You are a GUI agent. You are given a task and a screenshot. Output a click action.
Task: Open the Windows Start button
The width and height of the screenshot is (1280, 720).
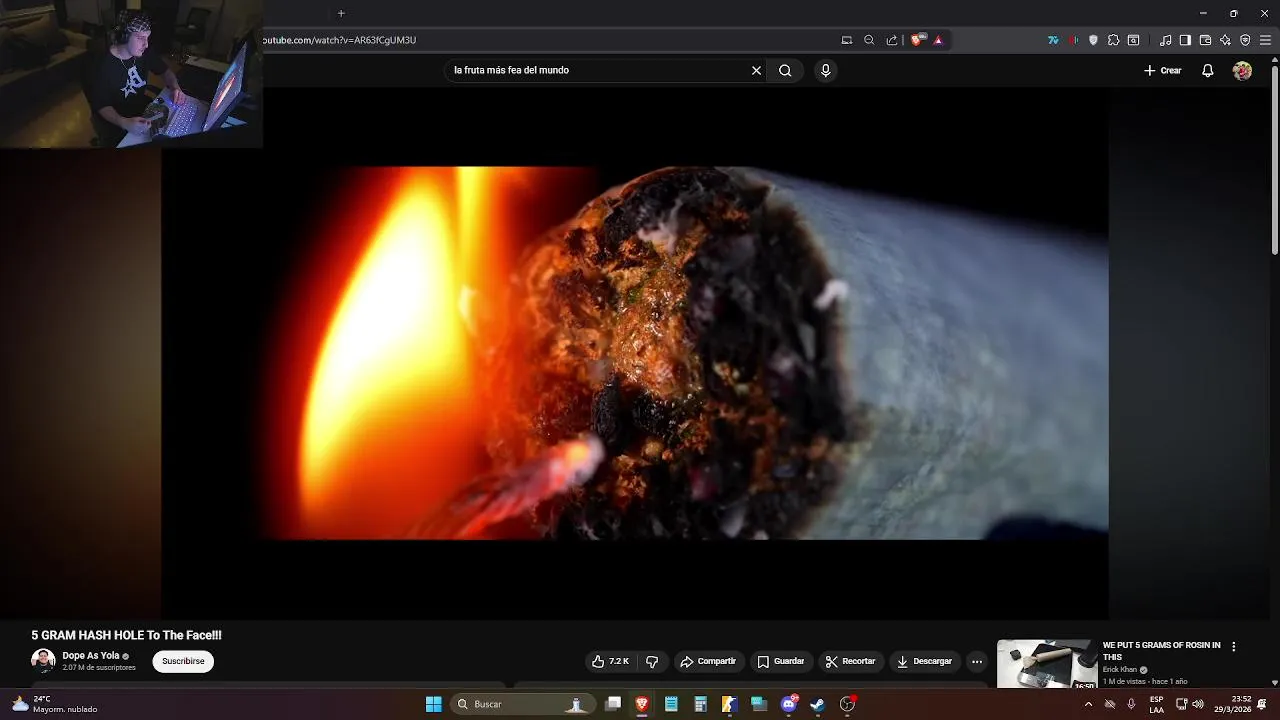(434, 704)
